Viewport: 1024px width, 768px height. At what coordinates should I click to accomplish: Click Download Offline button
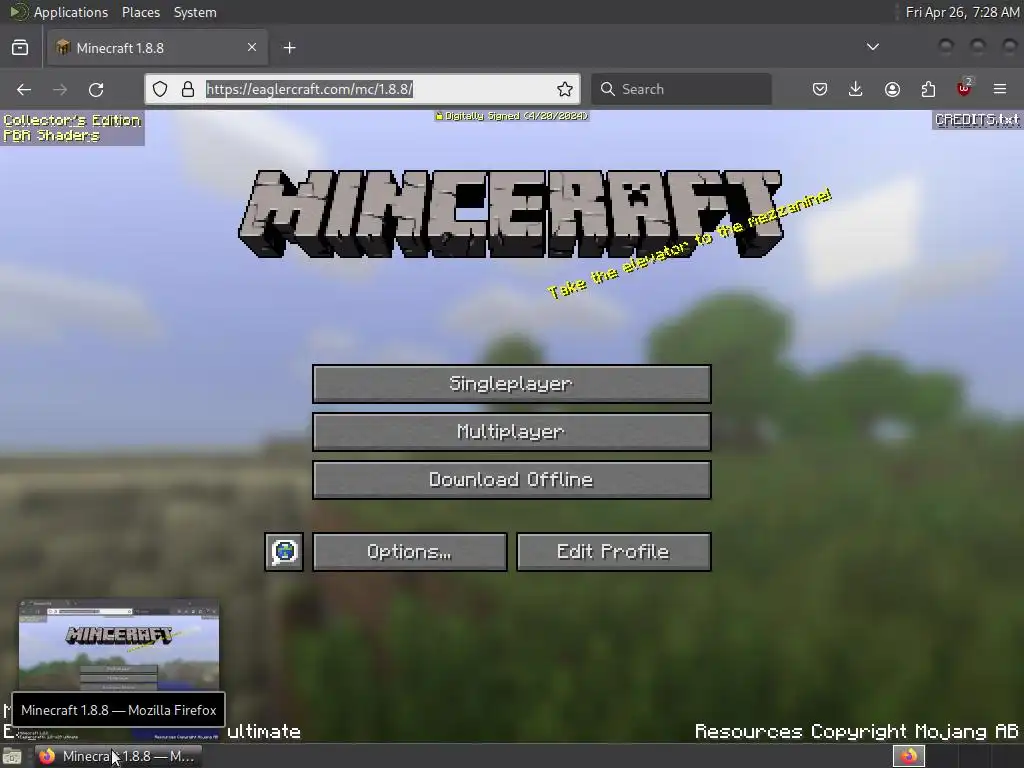511,480
